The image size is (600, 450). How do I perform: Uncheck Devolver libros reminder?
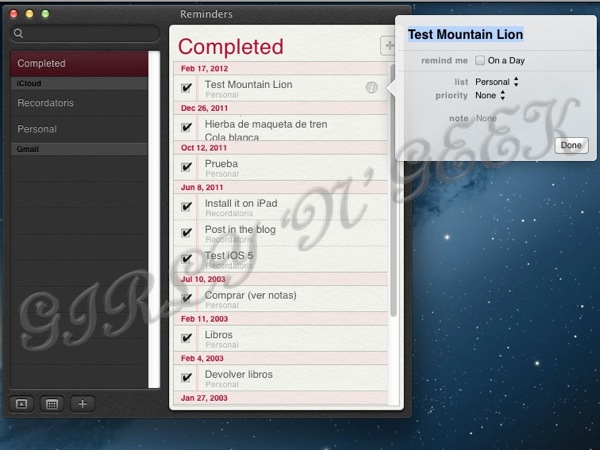coord(186,378)
